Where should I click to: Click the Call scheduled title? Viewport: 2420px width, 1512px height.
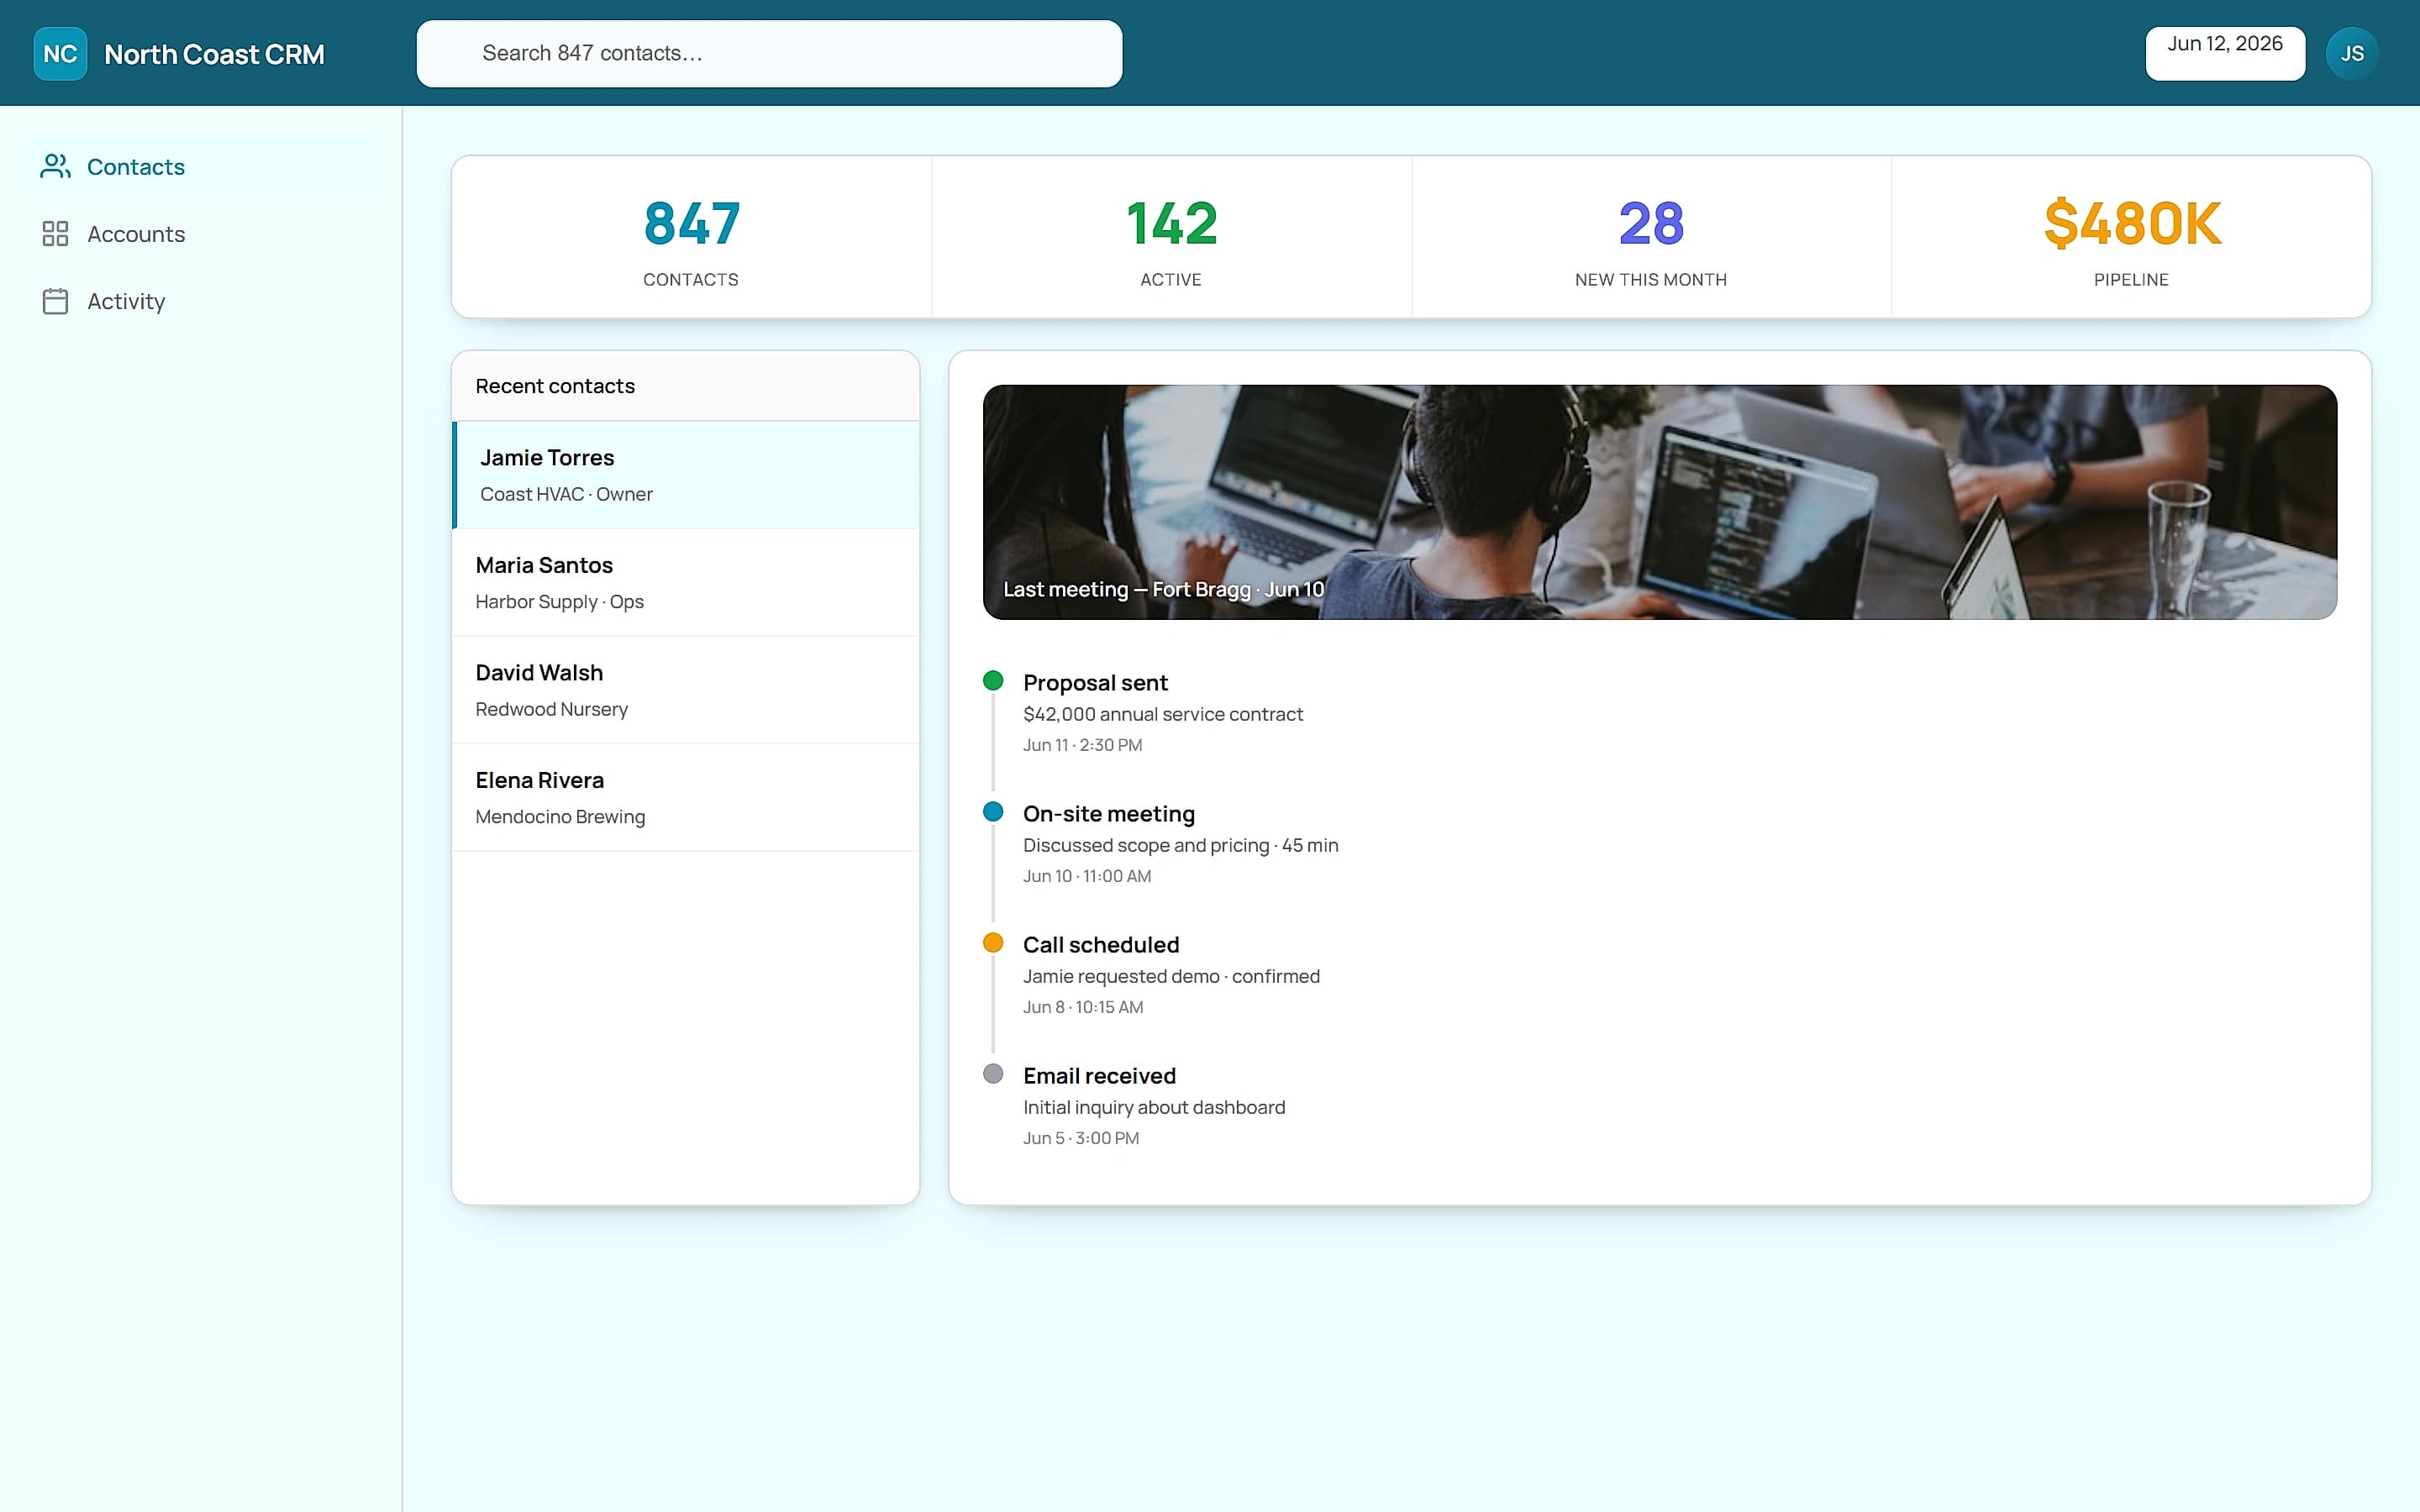(1101, 945)
